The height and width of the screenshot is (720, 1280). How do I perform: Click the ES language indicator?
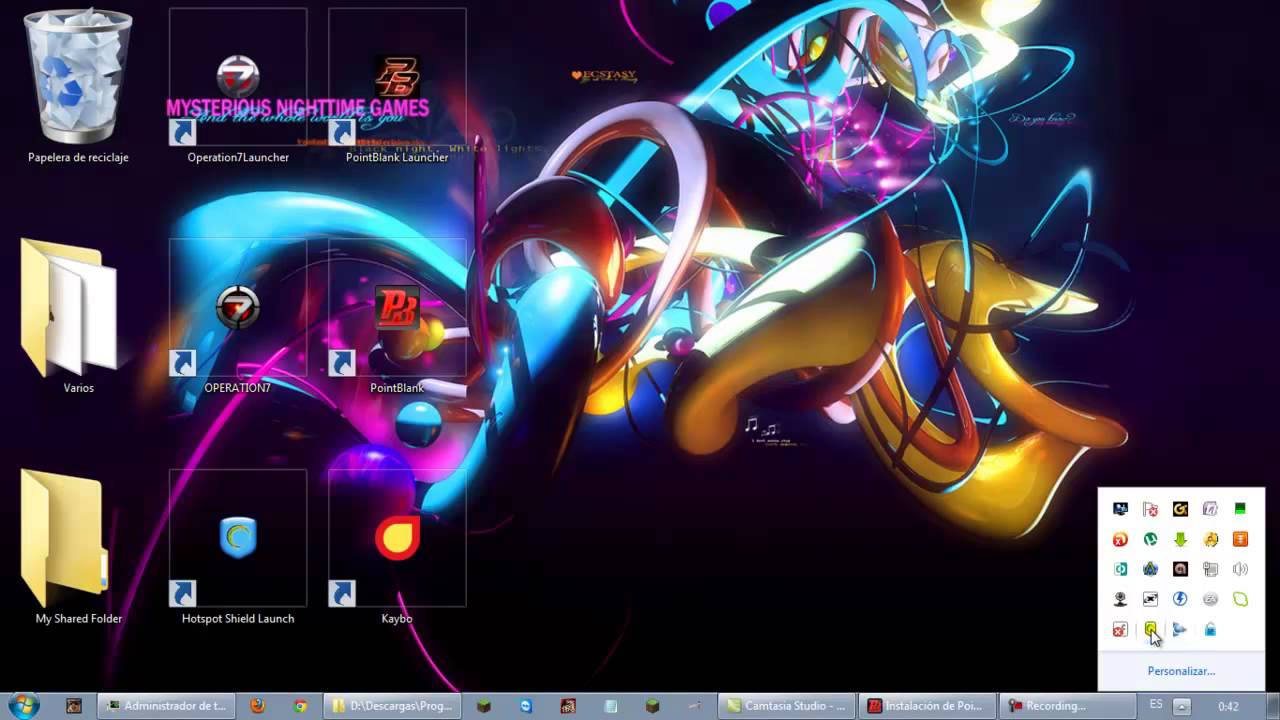[1156, 705]
